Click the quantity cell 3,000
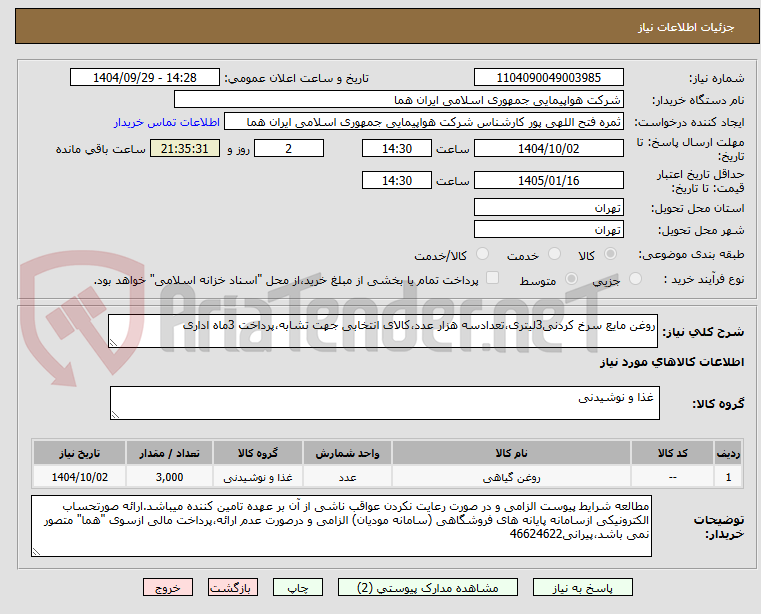Screen dimensions: 761x614 pos(169,477)
